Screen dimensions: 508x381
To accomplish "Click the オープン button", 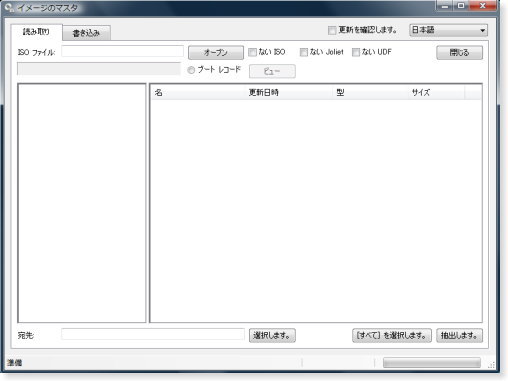I will 216,52.
